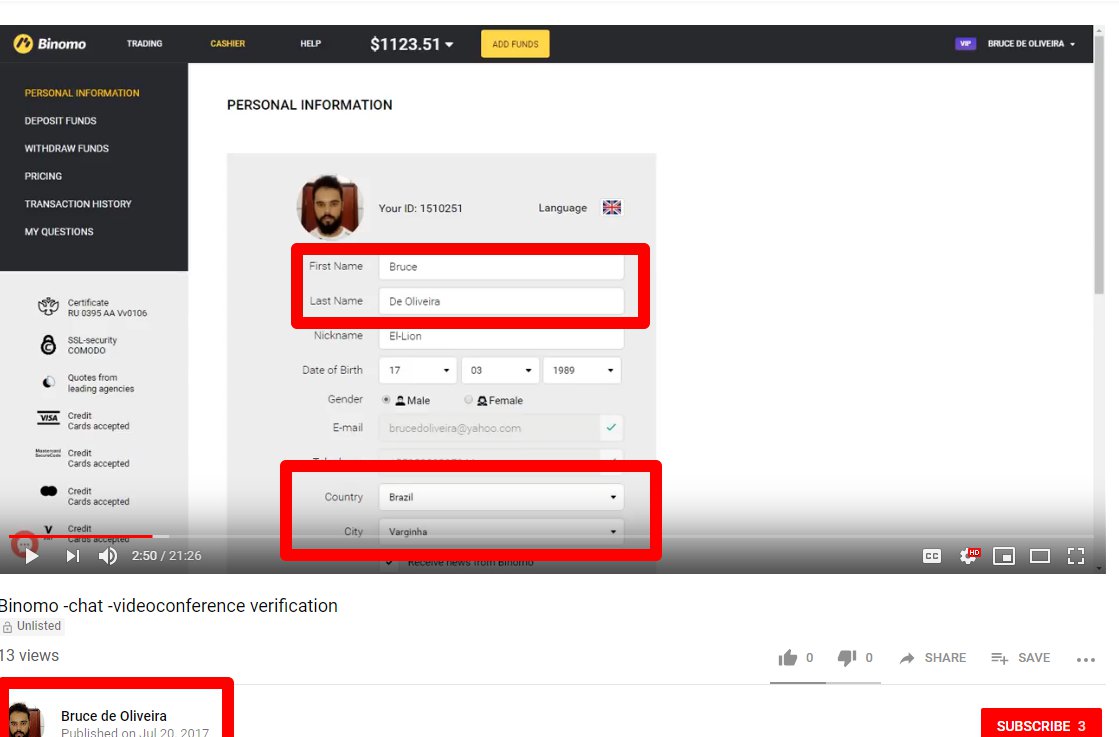
Task: Click the VISA card icon
Action: point(48,418)
